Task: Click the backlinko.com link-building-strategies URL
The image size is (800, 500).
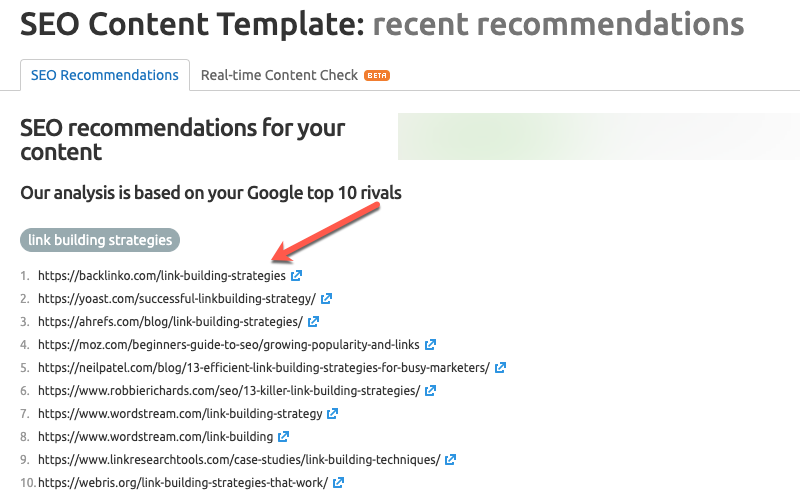Action: pos(162,275)
